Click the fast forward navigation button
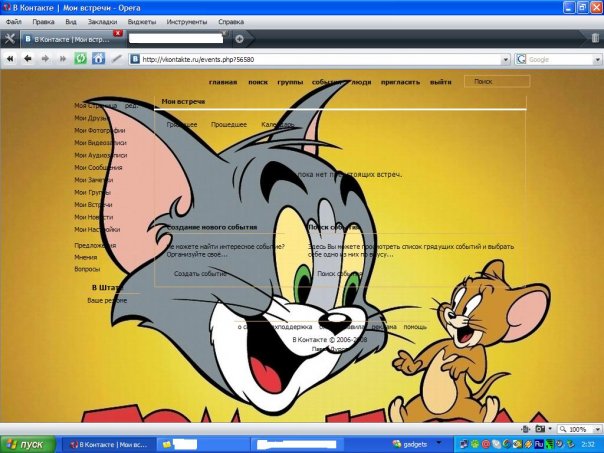604x453 pixels. pos(63,59)
